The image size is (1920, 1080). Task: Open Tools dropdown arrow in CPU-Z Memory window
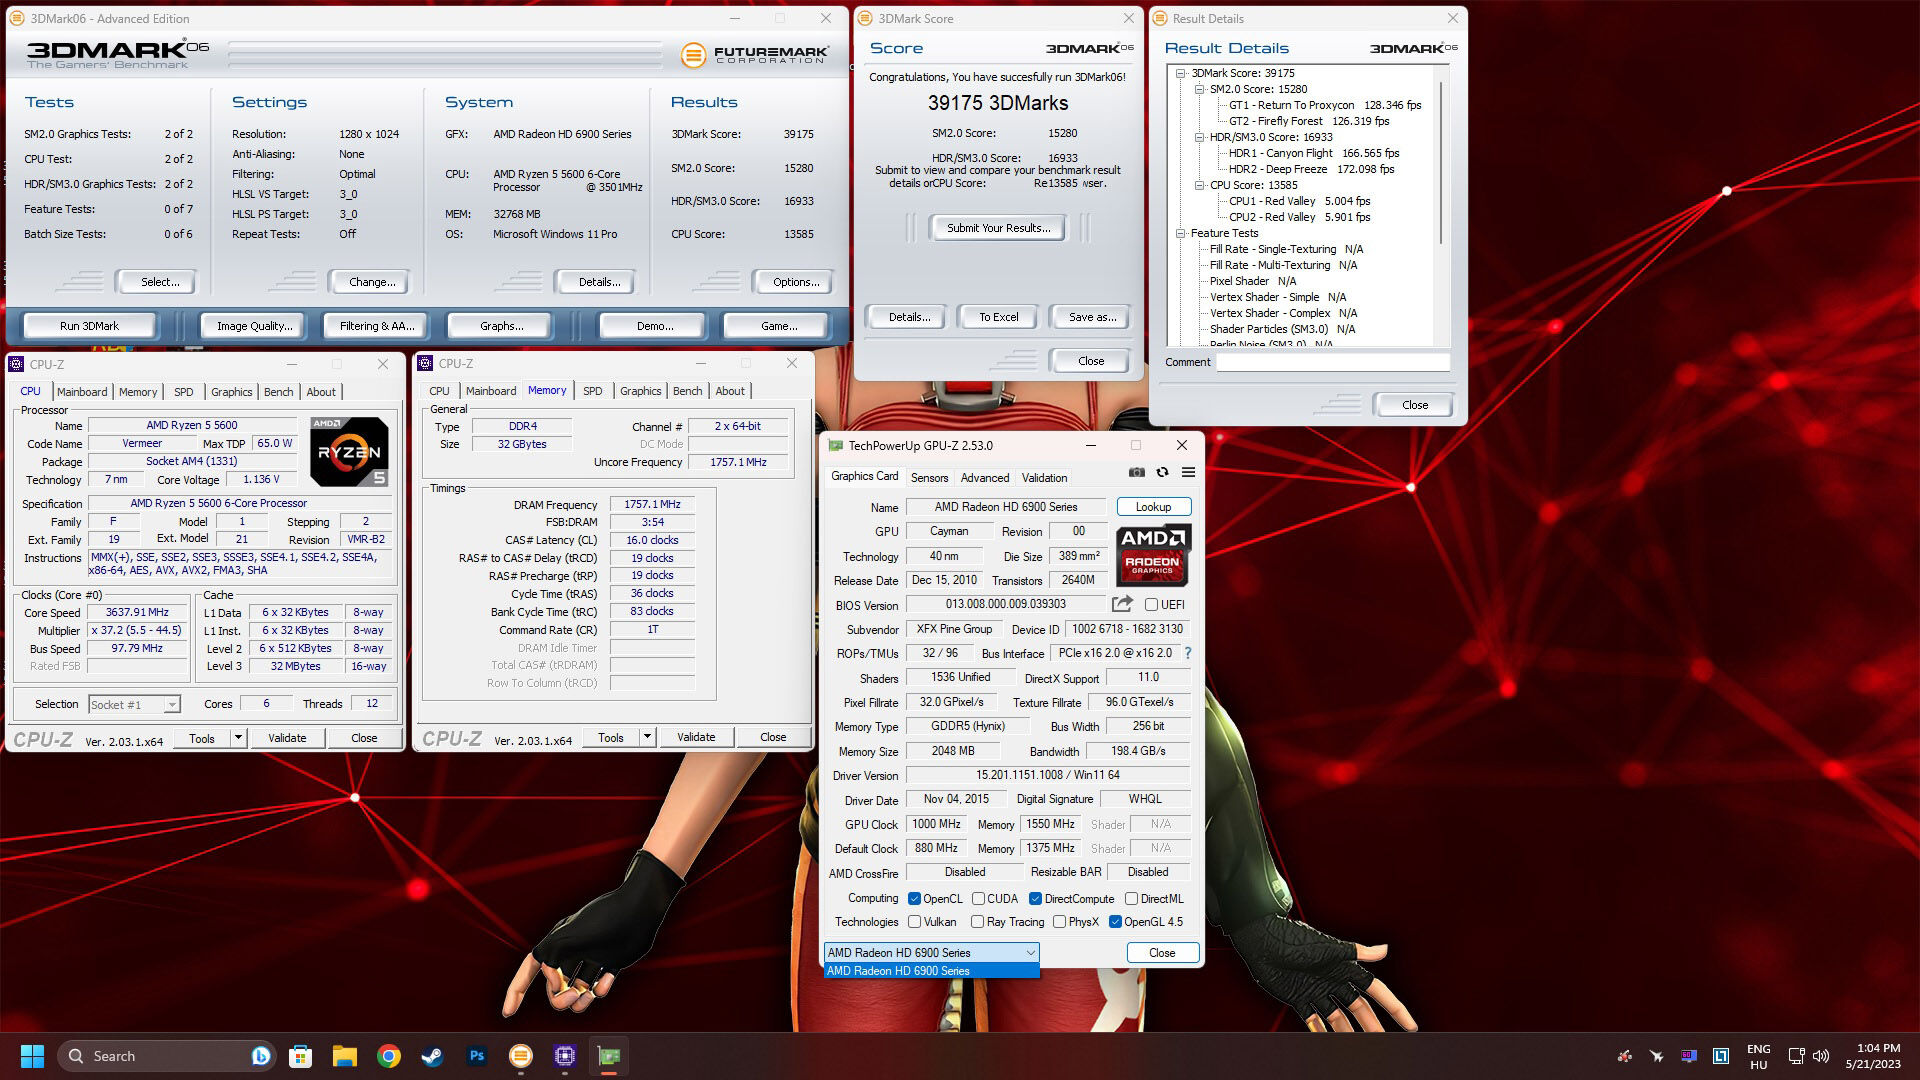pyautogui.click(x=647, y=738)
